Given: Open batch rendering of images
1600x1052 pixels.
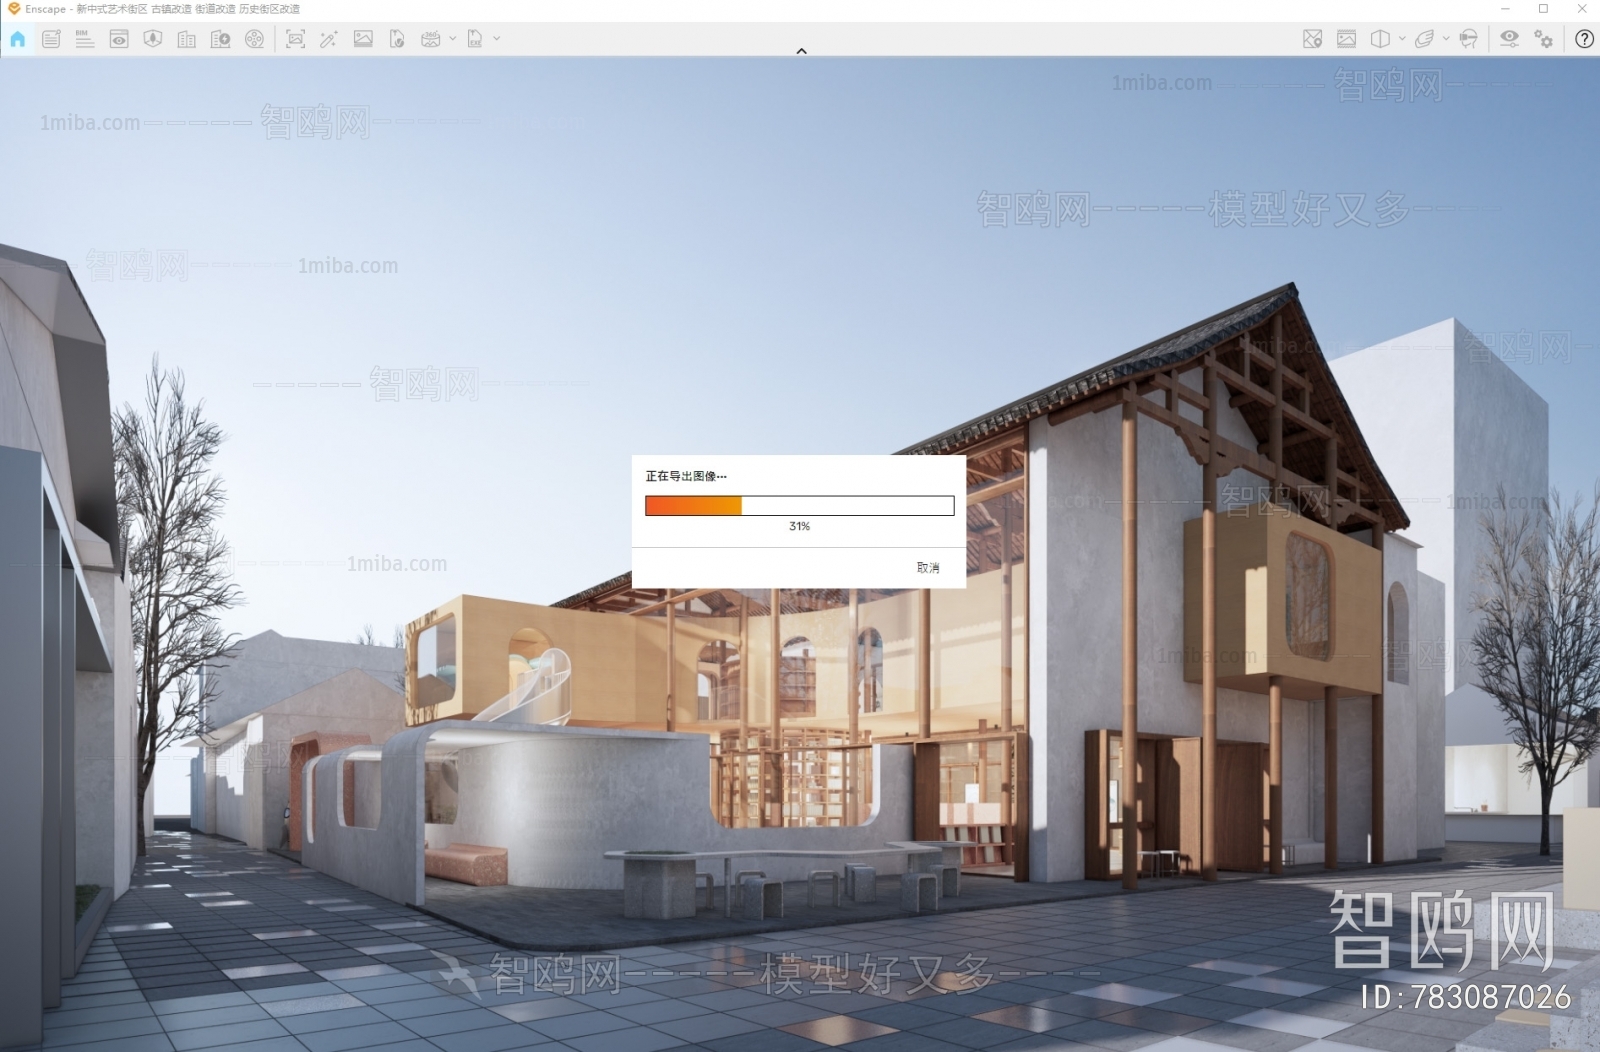Looking at the screenshot, I should 365,39.
